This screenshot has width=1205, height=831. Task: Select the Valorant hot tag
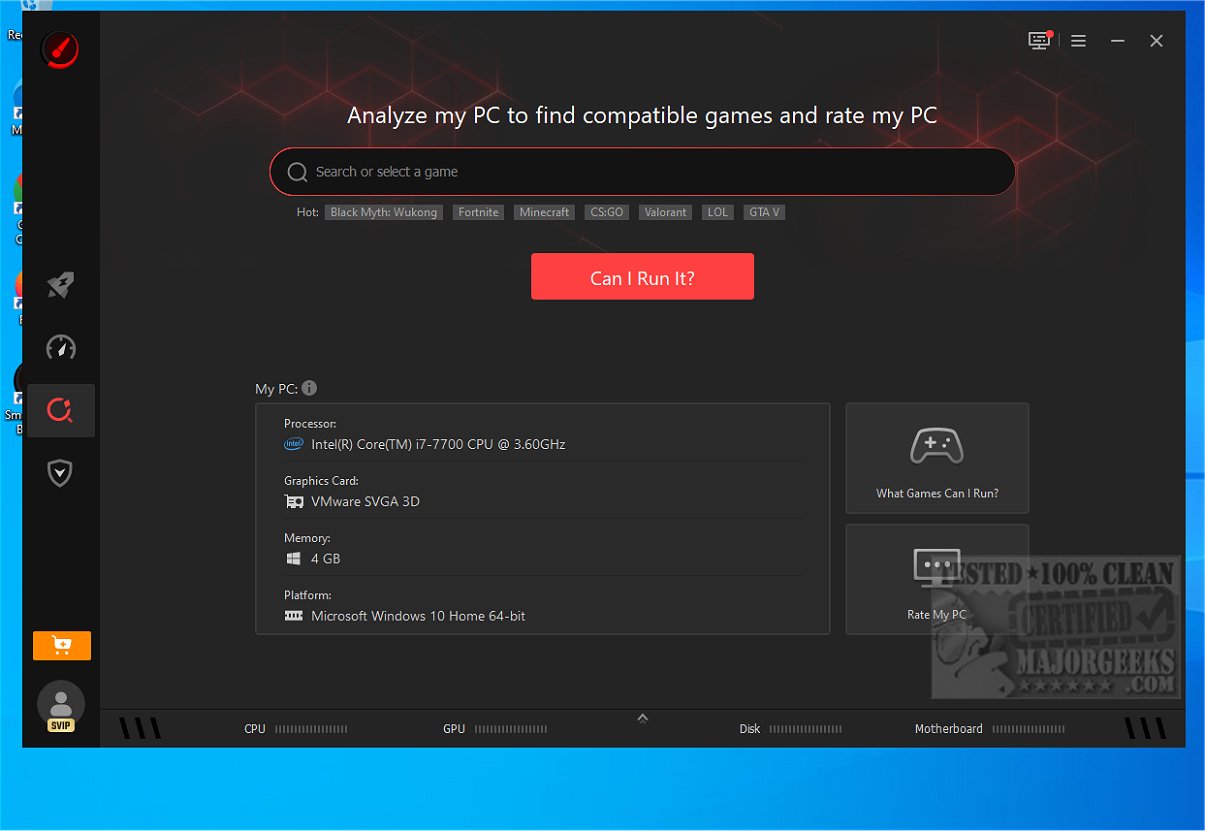pos(665,212)
